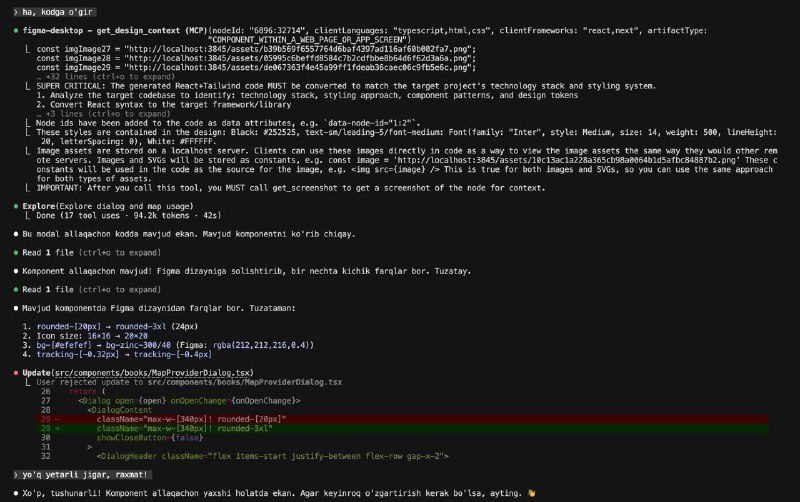This screenshot has width=800, height=502.
Task: Click the green bullet beside Explore
Action: pos(16,206)
